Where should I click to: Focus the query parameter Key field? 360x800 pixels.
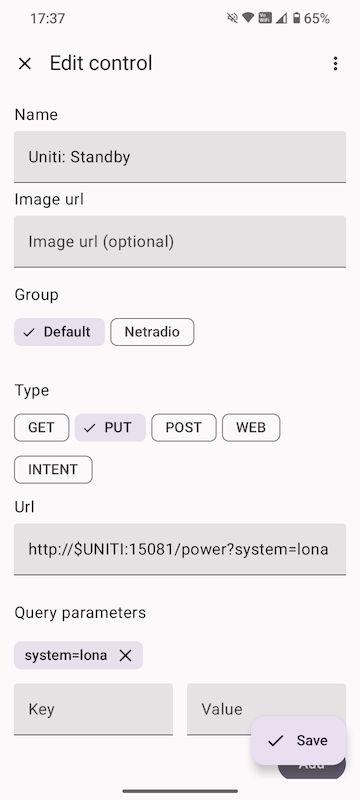click(x=93, y=709)
